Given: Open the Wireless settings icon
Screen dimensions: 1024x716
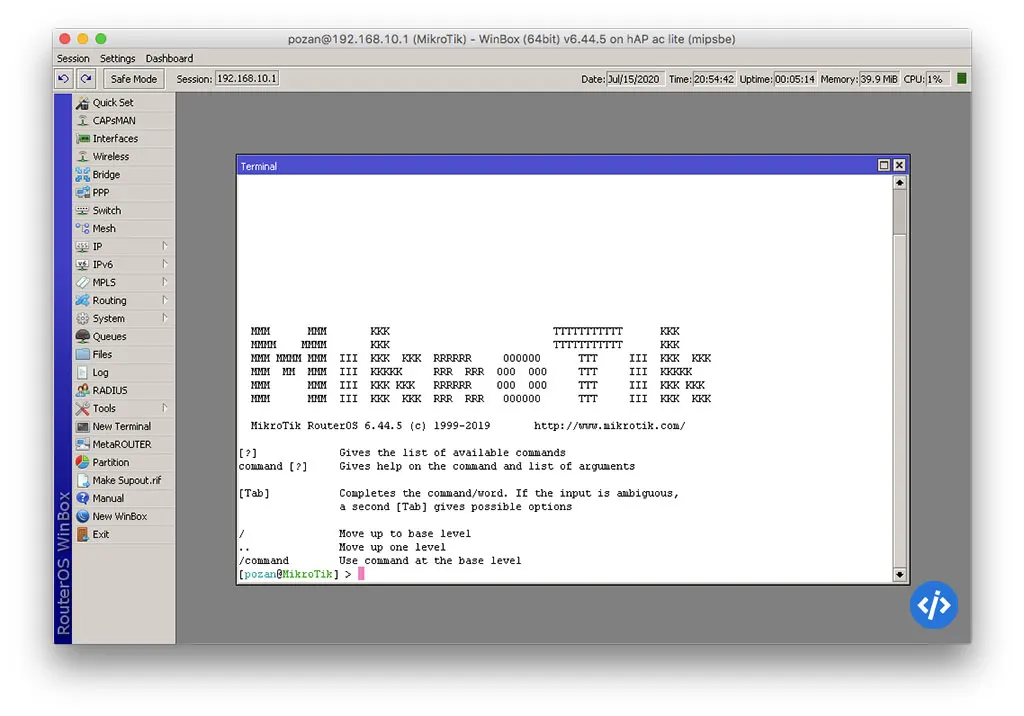Looking at the screenshot, I should click(83, 157).
